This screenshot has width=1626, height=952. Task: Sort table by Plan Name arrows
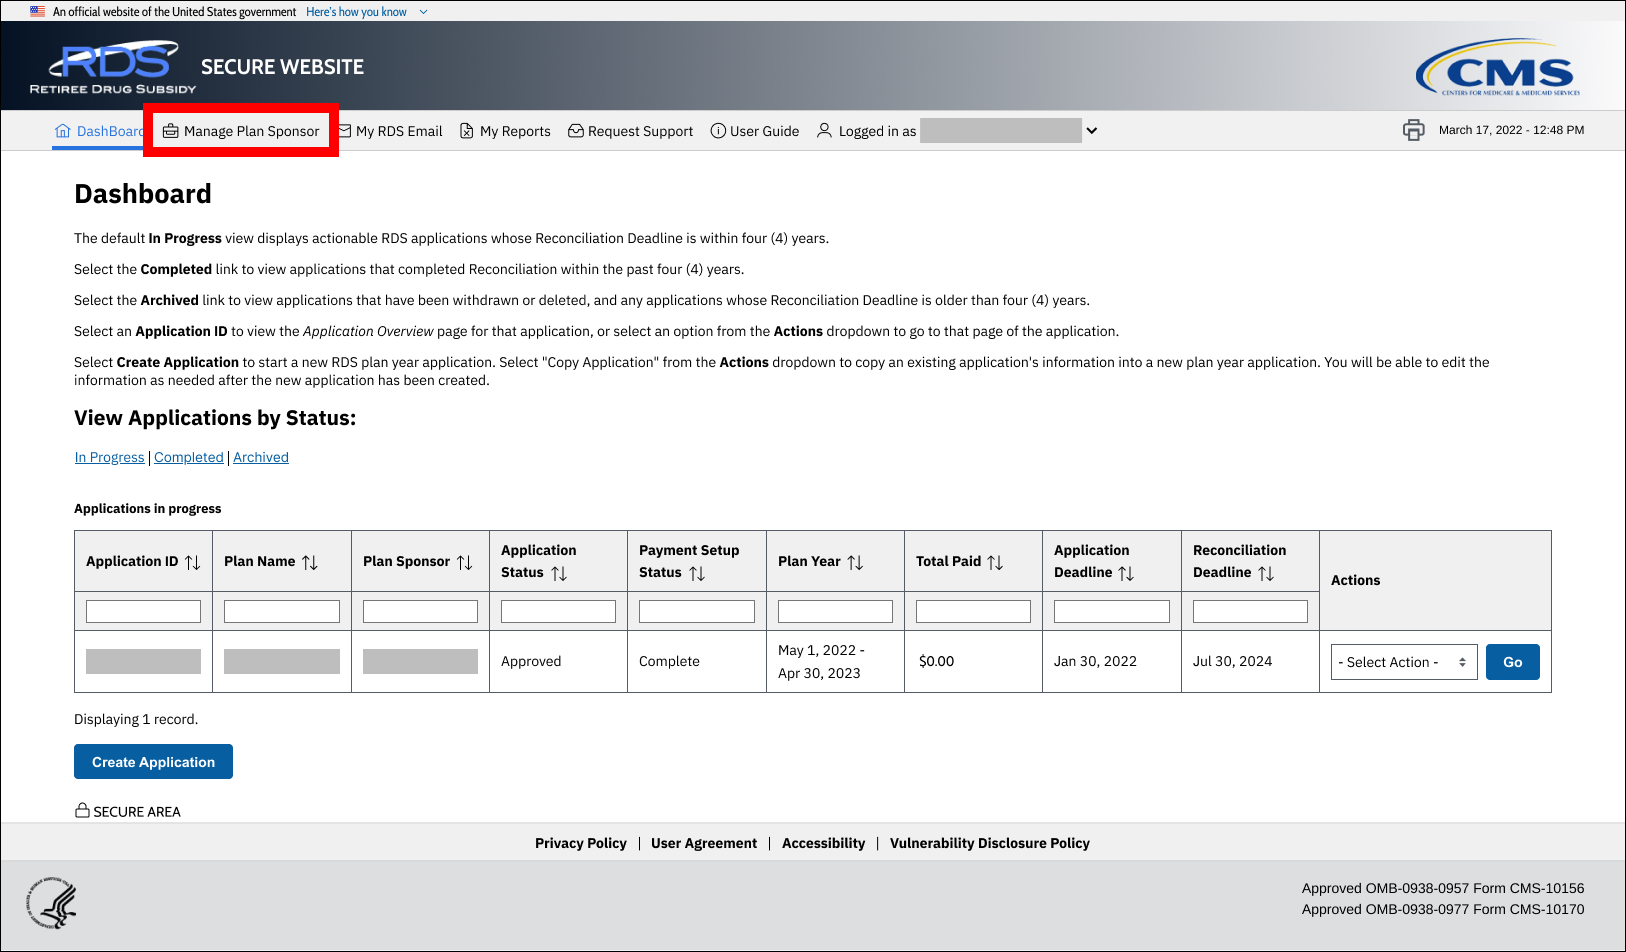(x=310, y=562)
